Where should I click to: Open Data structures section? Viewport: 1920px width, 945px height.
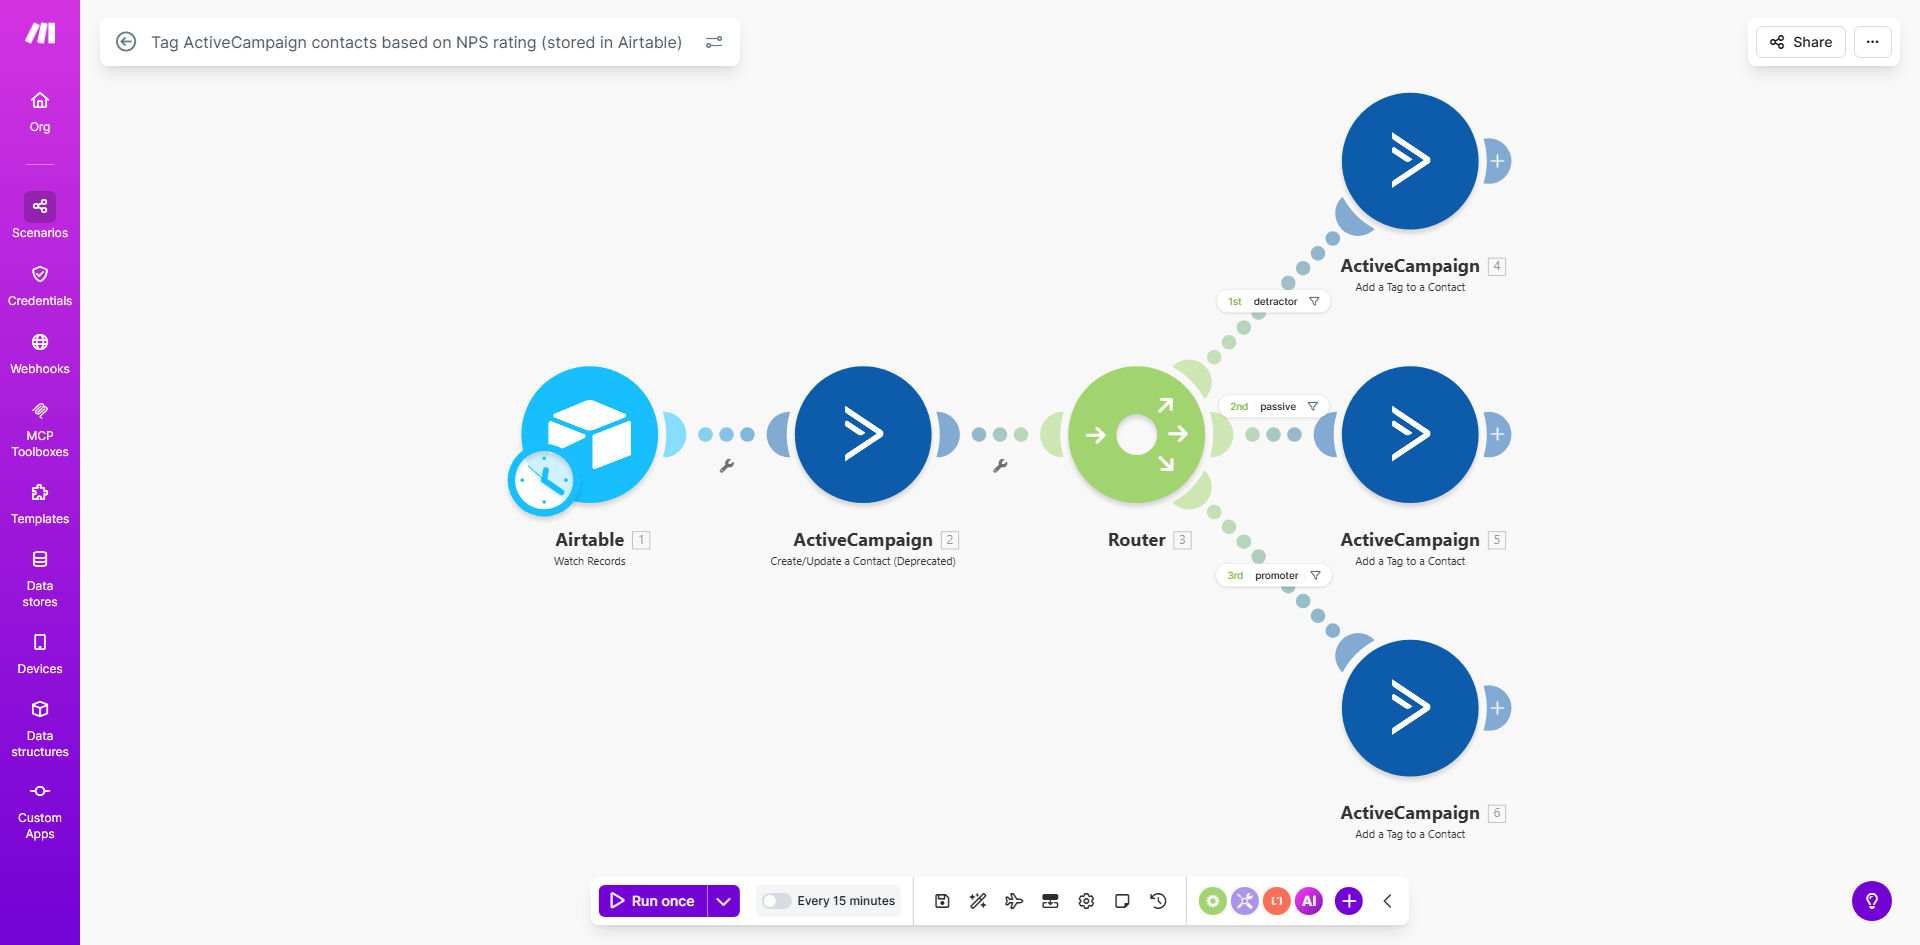coord(40,729)
